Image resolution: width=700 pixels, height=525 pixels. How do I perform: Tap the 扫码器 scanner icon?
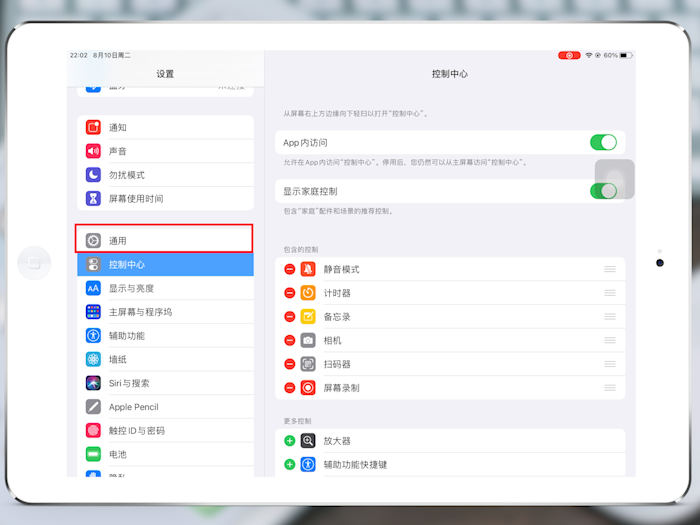coord(308,364)
